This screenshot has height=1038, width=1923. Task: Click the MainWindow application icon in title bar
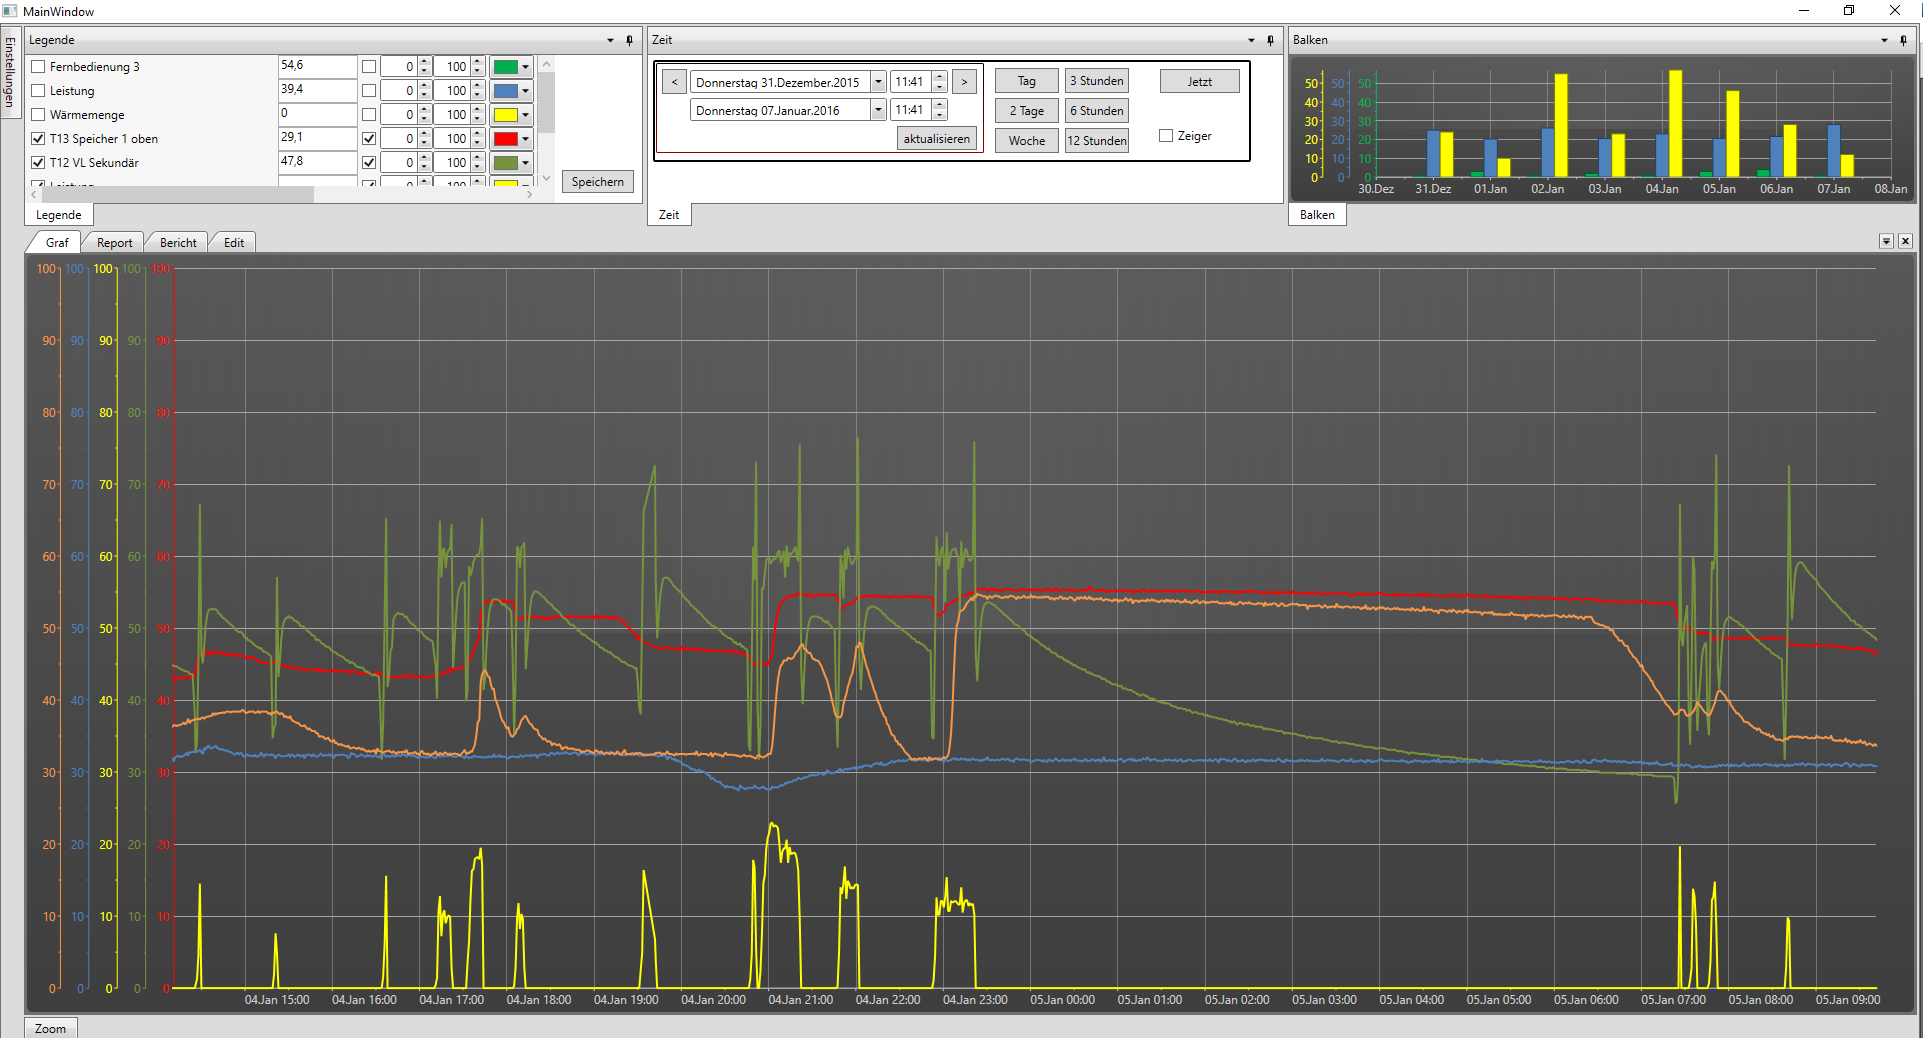[x=10, y=11]
